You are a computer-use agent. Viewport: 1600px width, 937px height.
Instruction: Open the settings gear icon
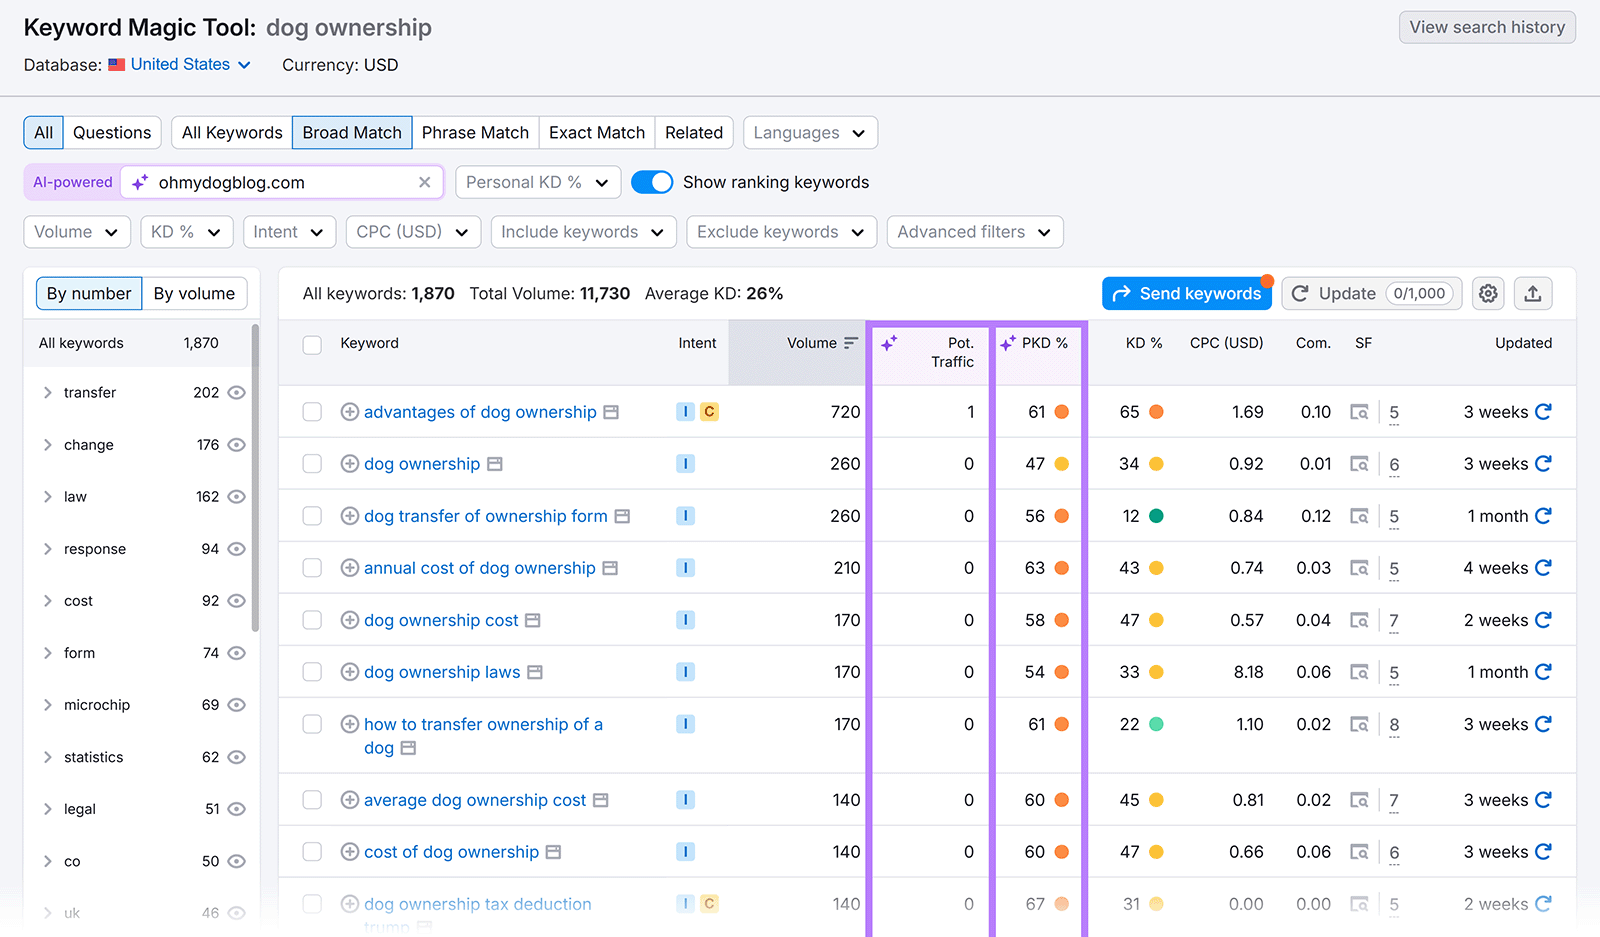[x=1487, y=293]
